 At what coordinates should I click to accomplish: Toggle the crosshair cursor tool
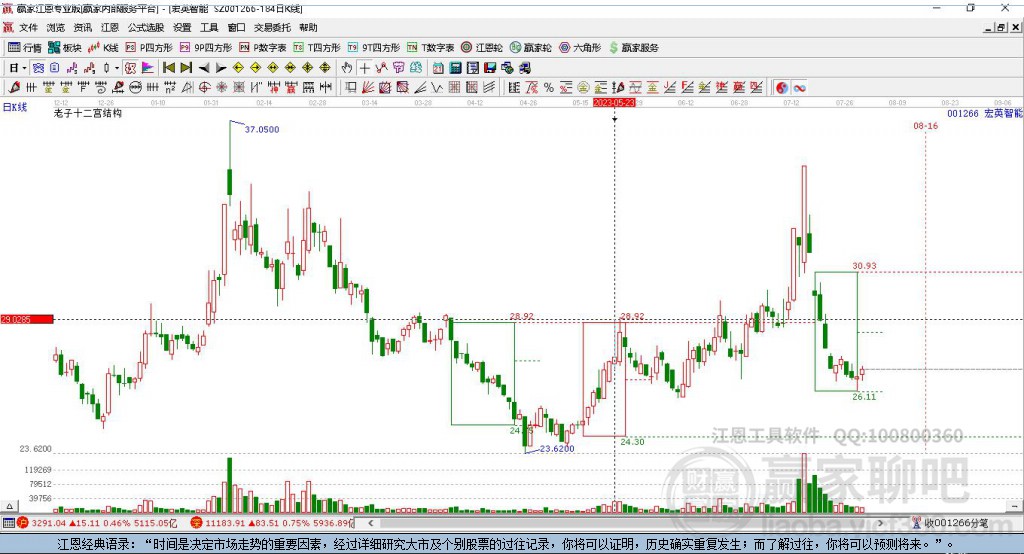click(364, 68)
